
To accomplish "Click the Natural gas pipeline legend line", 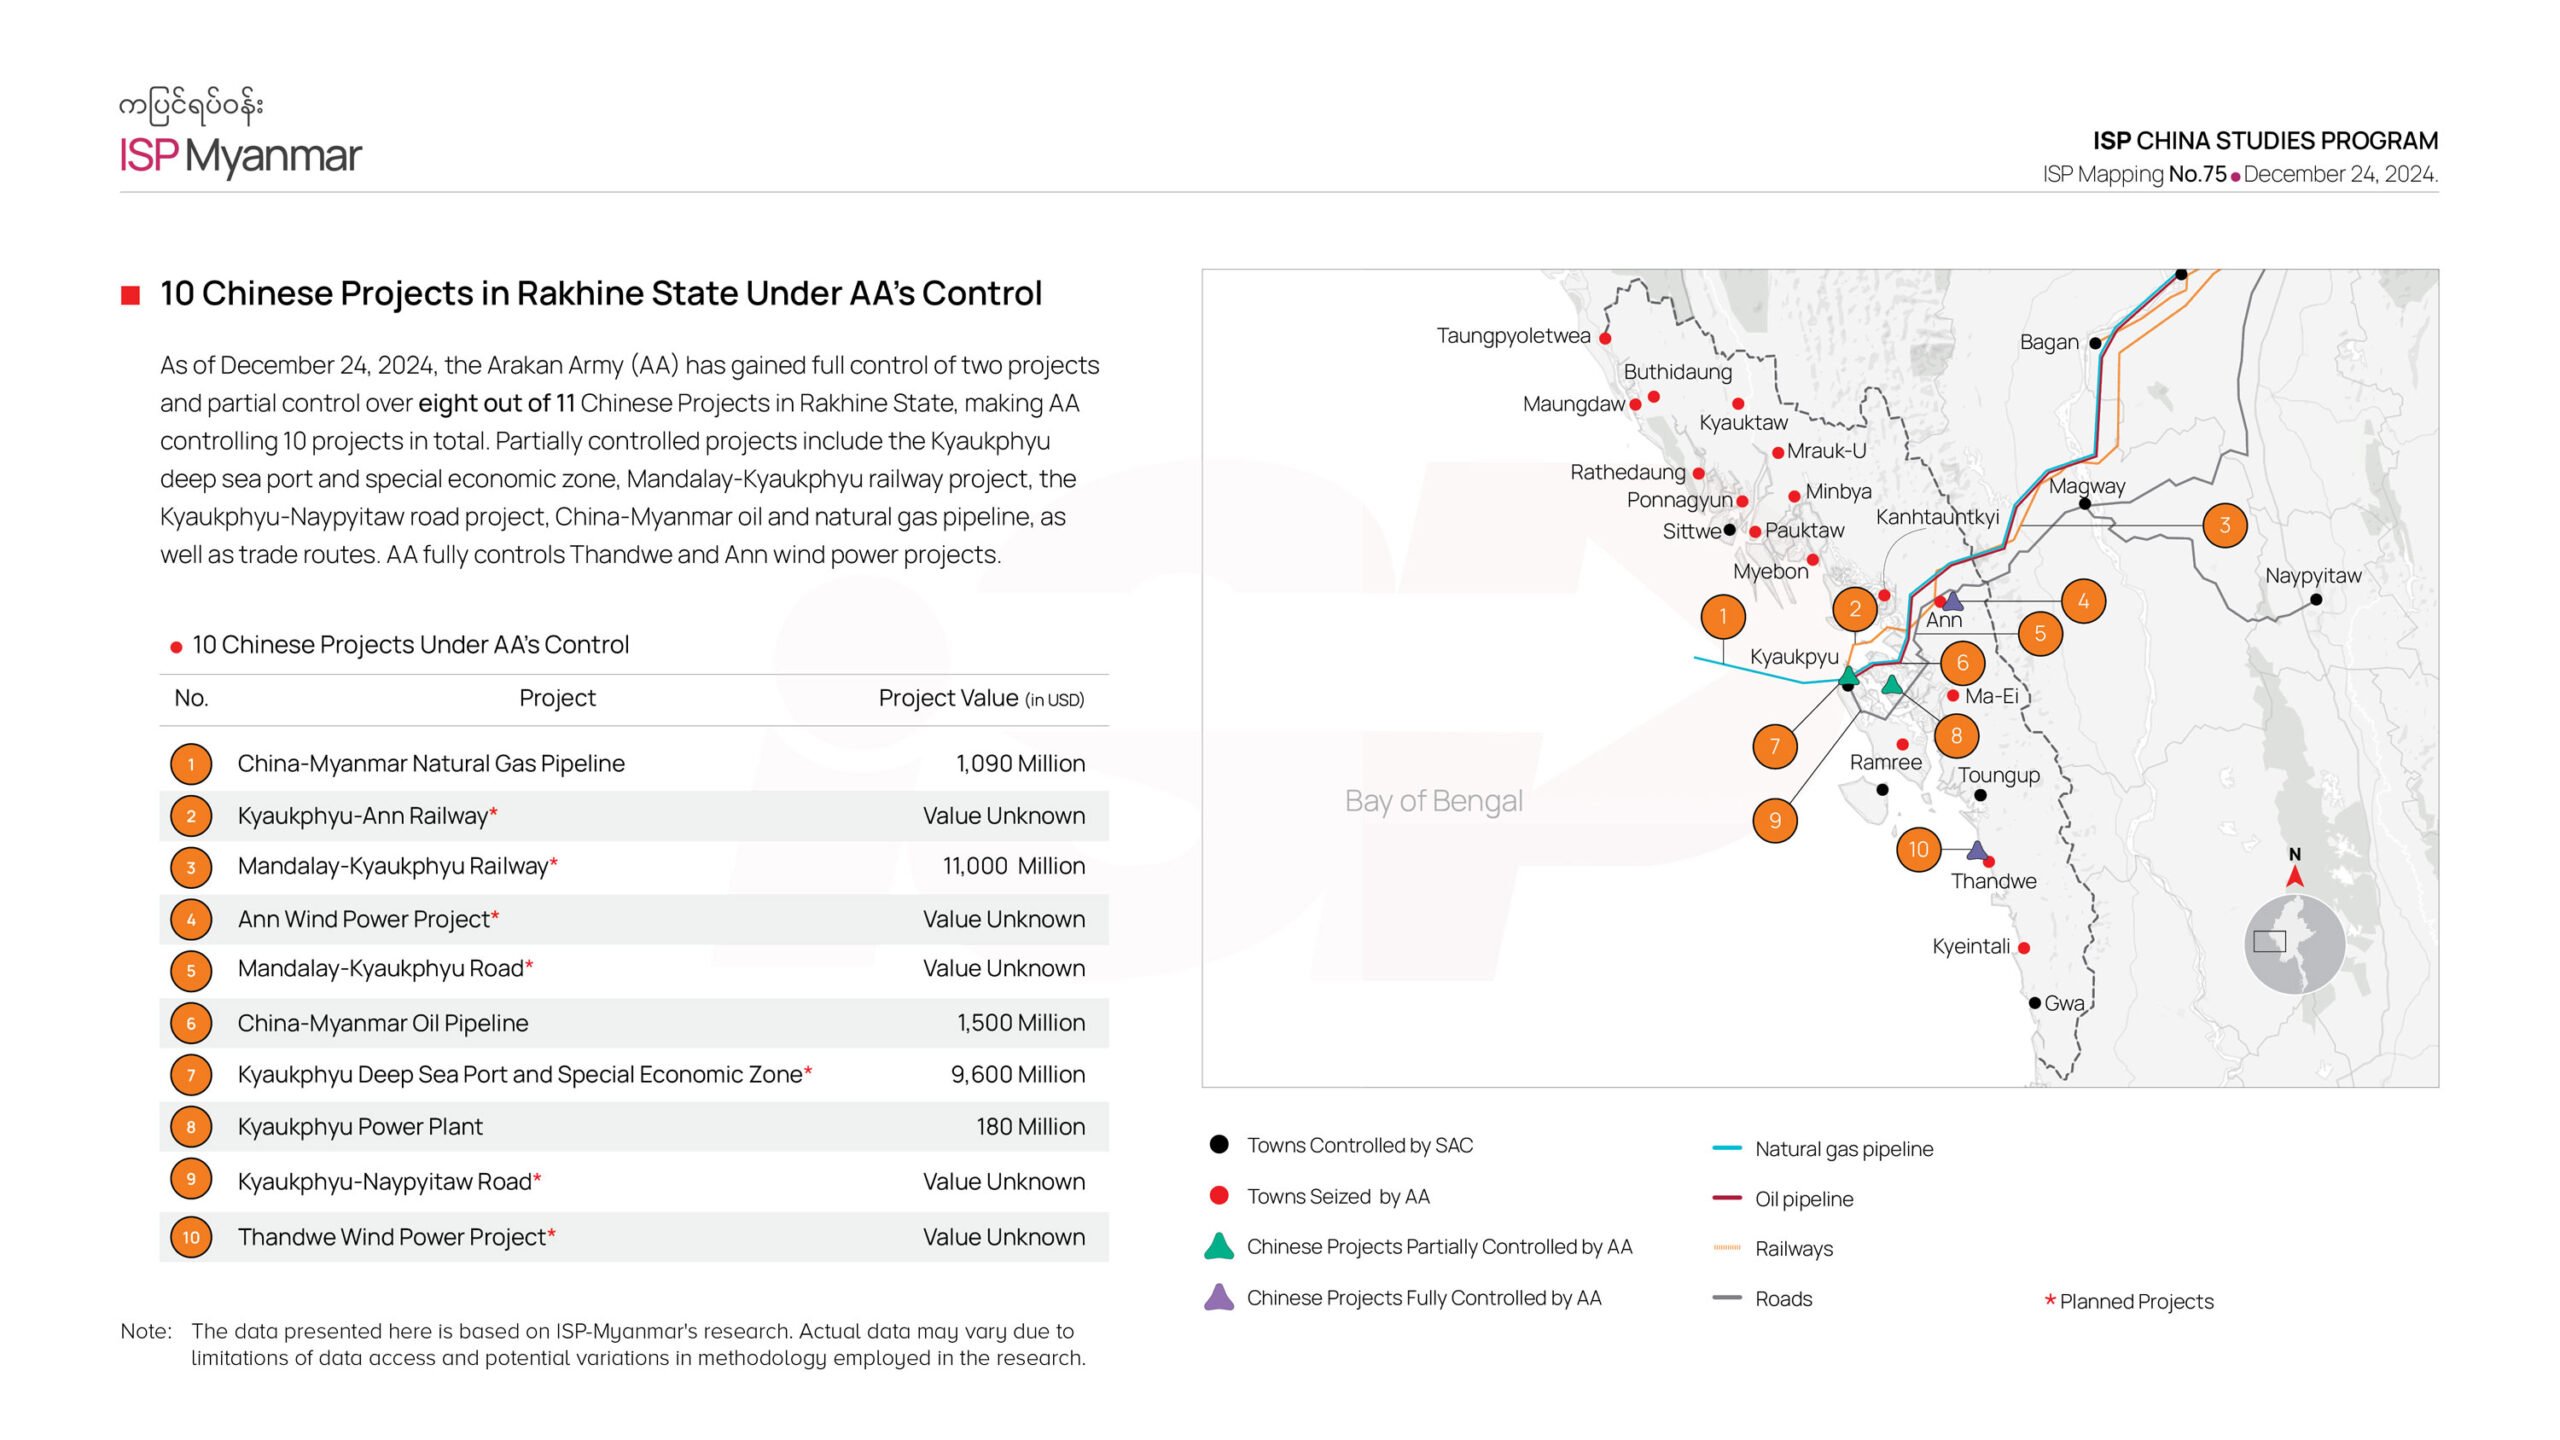I will click(x=1727, y=1148).
